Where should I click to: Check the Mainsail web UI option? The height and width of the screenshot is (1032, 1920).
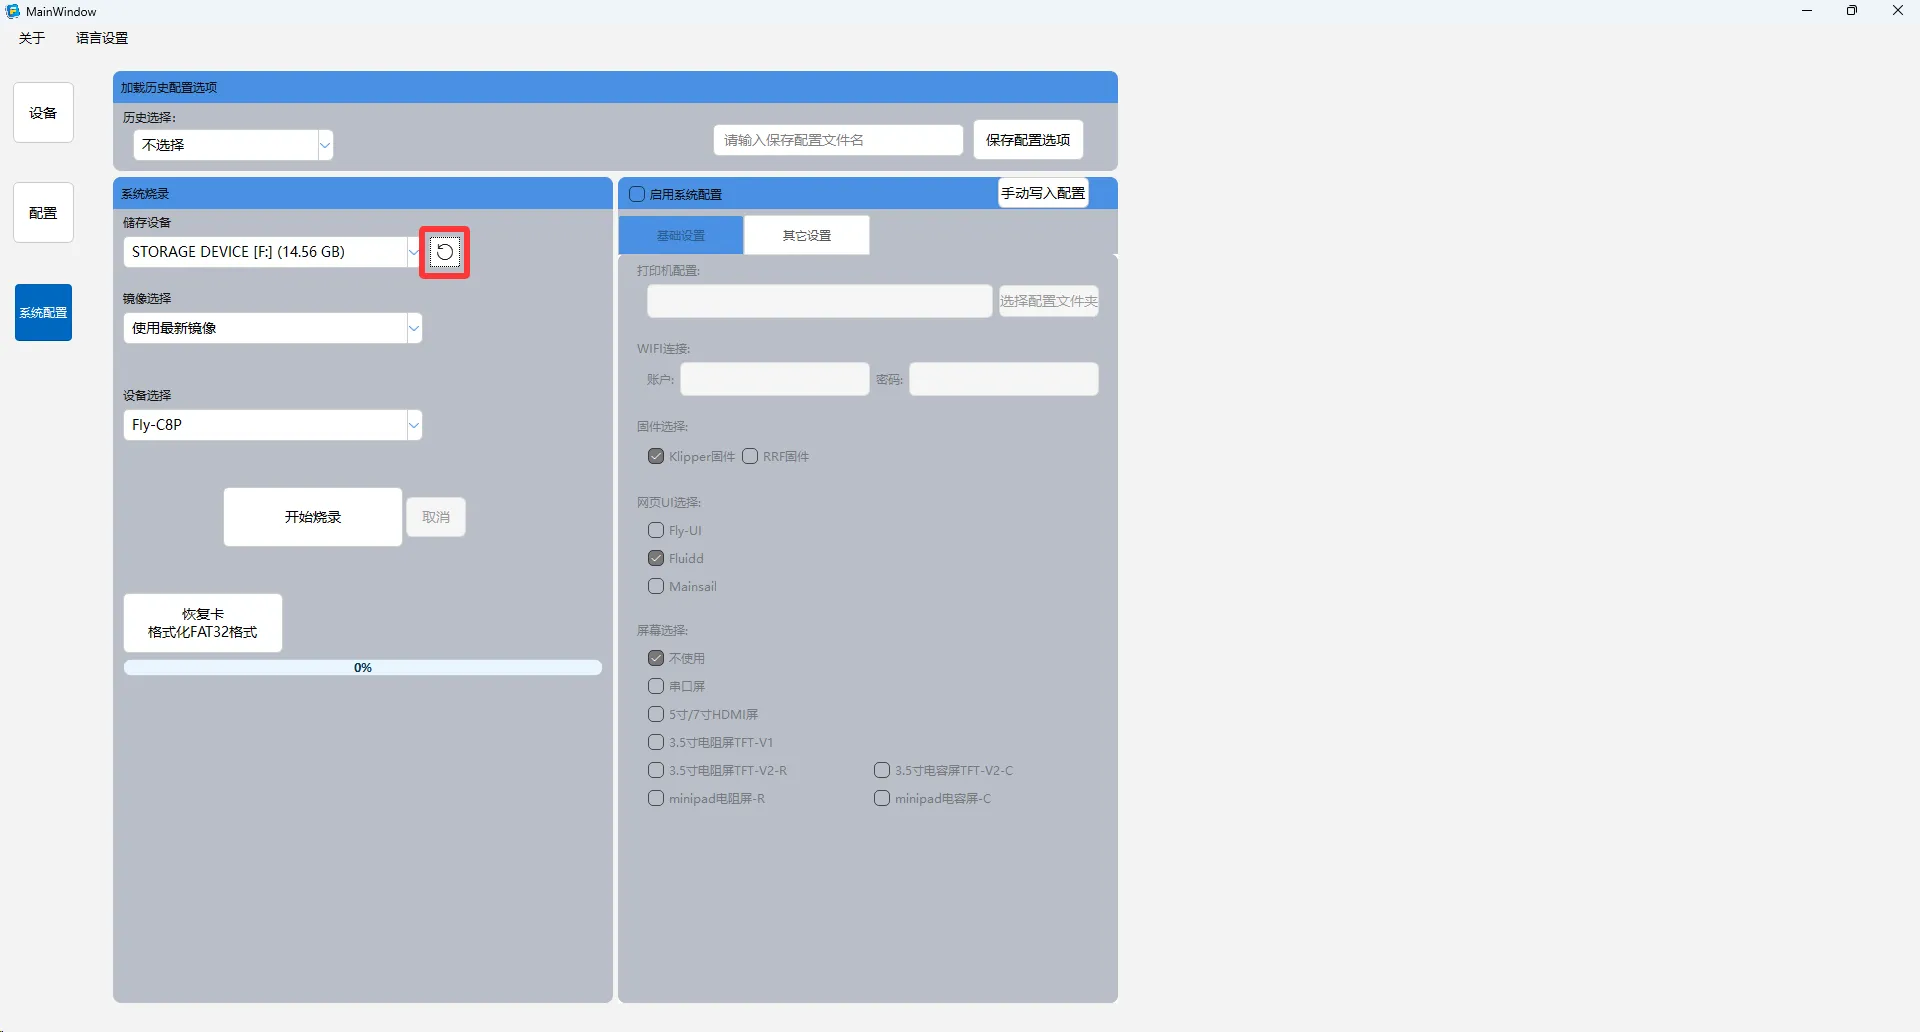click(x=656, y=587)
